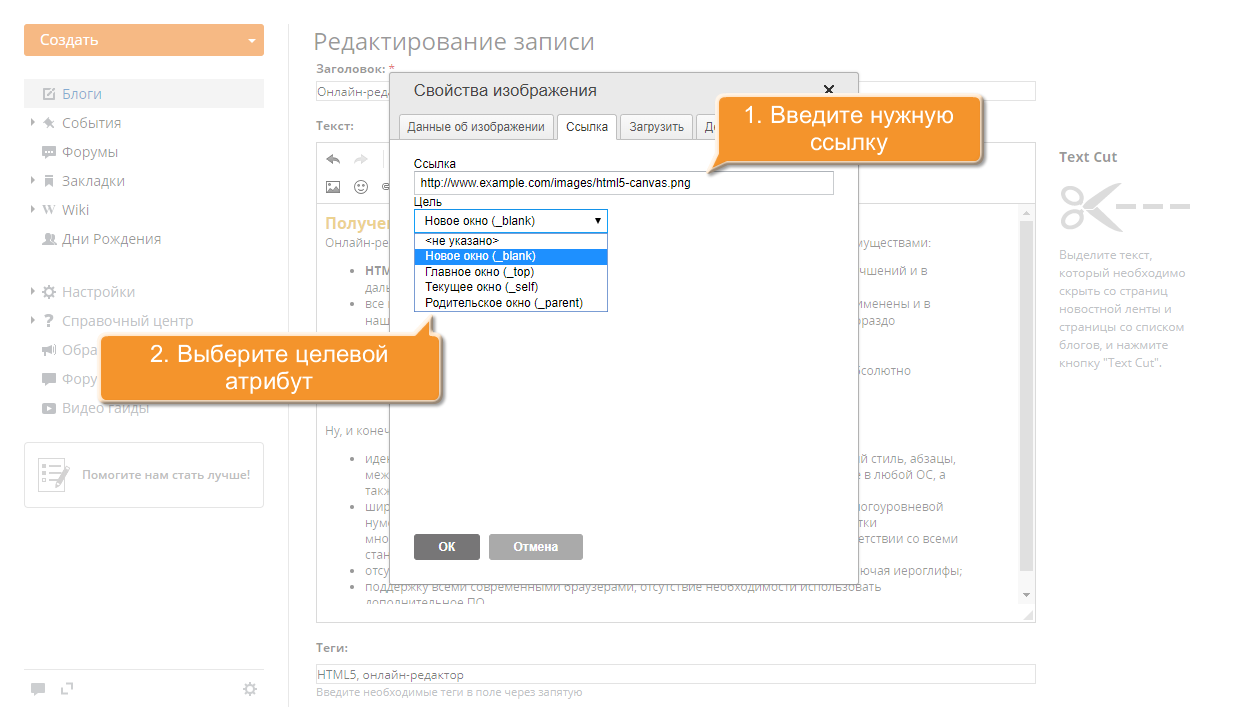Expand the Закладки section

[32, 180]
